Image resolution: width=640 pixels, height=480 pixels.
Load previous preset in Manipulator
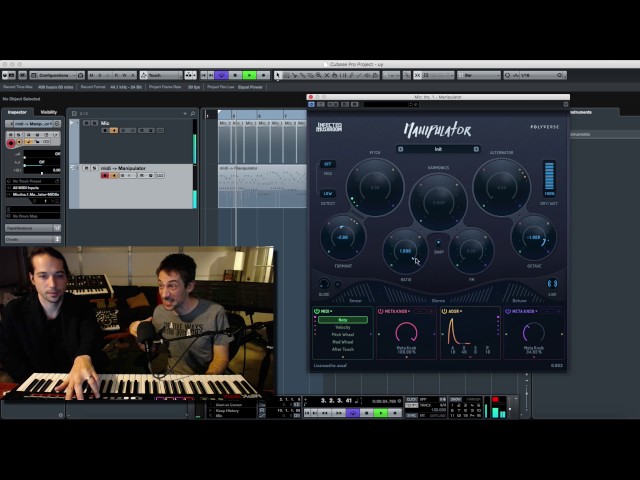coord(400,149)
